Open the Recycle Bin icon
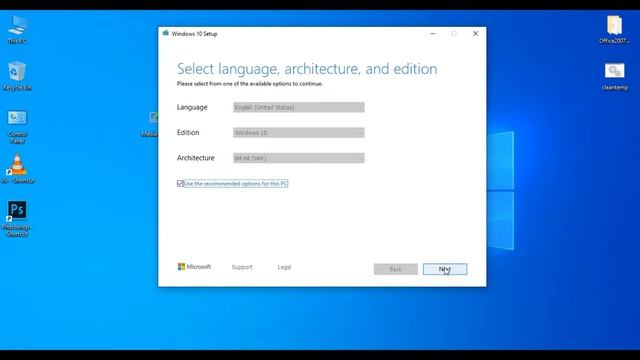Viewport: 640px width, 360px height. coord(17,76)
